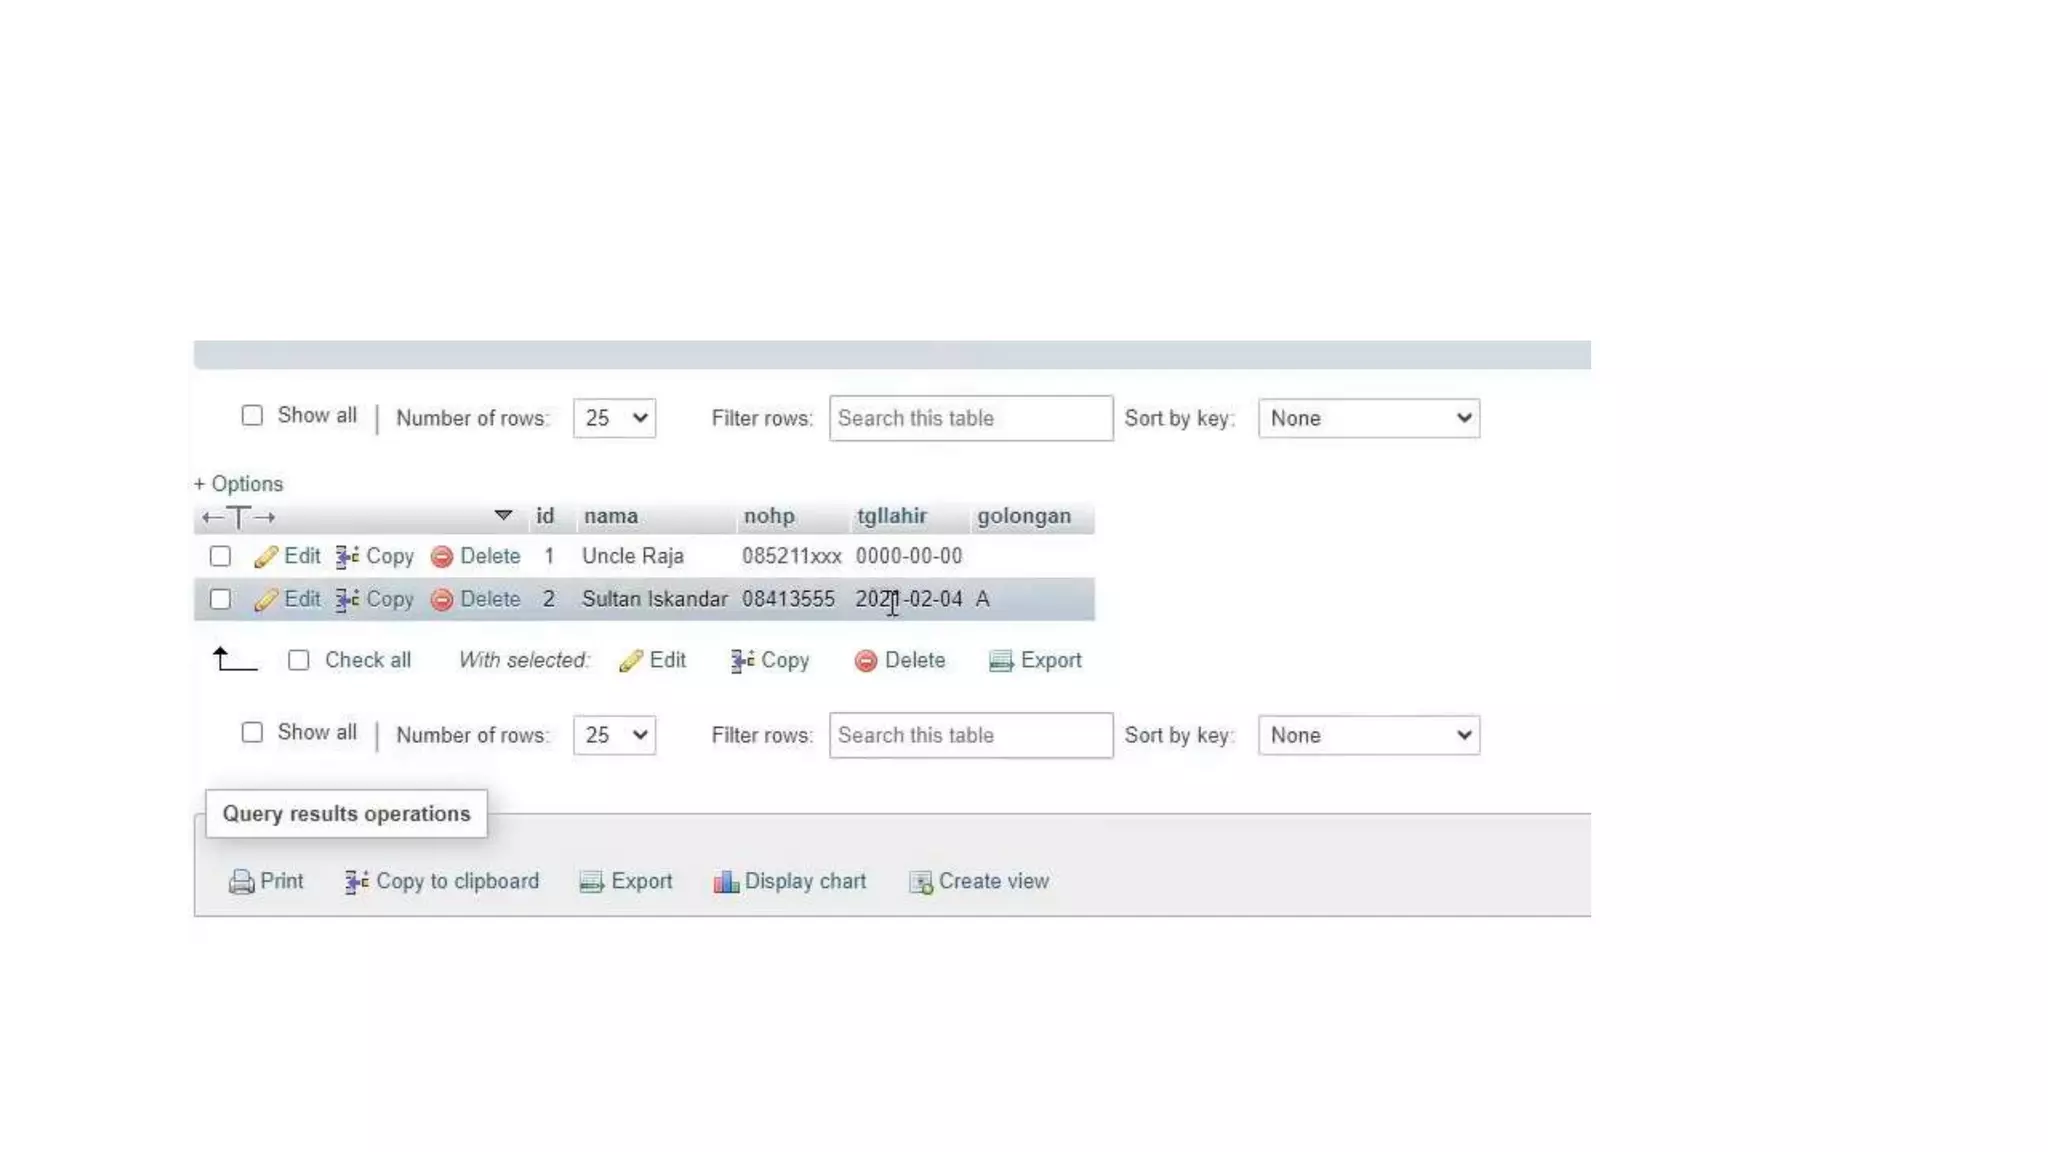
Task: Tick the Check all checkbox
Action: pos(298,660)
